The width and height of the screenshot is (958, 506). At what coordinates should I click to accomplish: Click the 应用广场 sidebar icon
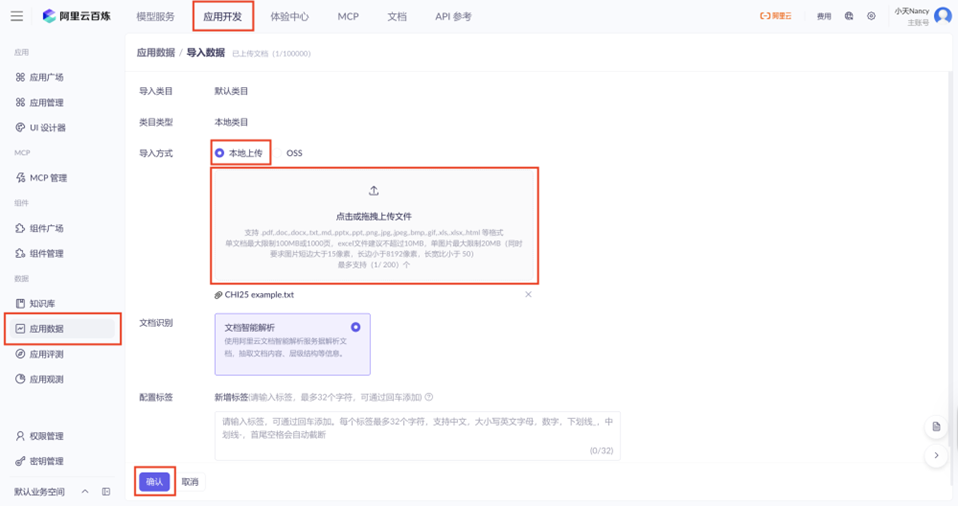tap(20, 78)
